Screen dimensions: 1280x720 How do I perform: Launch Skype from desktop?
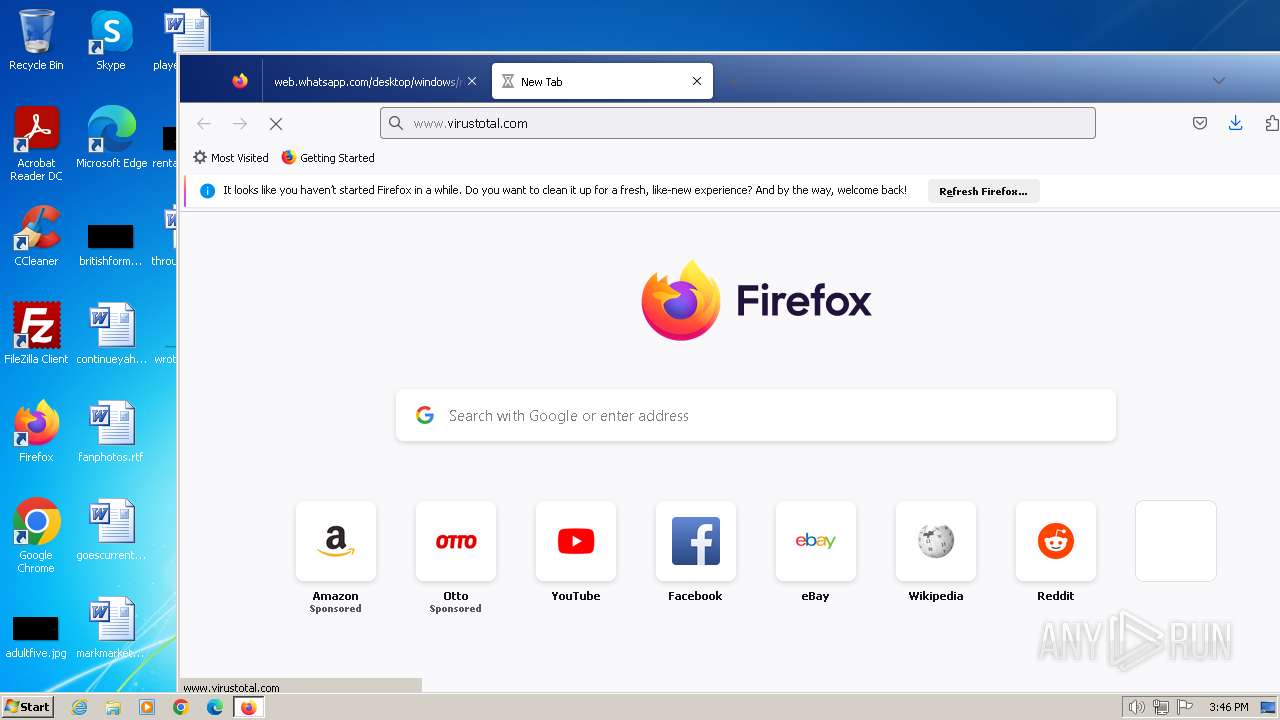pyautogui.click(x=111, y=40)
